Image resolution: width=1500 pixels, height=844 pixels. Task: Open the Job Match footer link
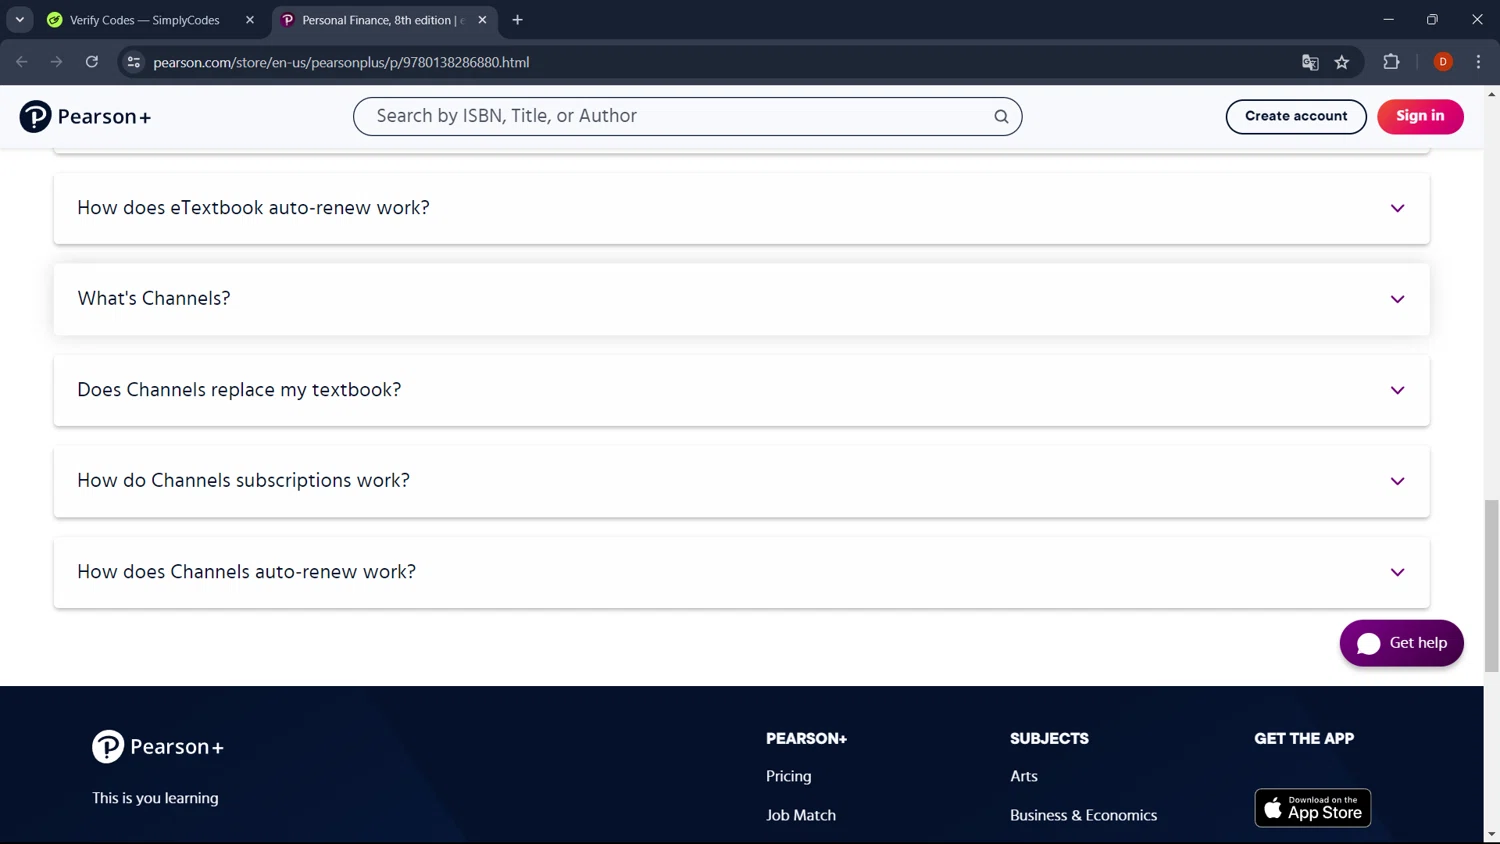click(x=801, y=815)
